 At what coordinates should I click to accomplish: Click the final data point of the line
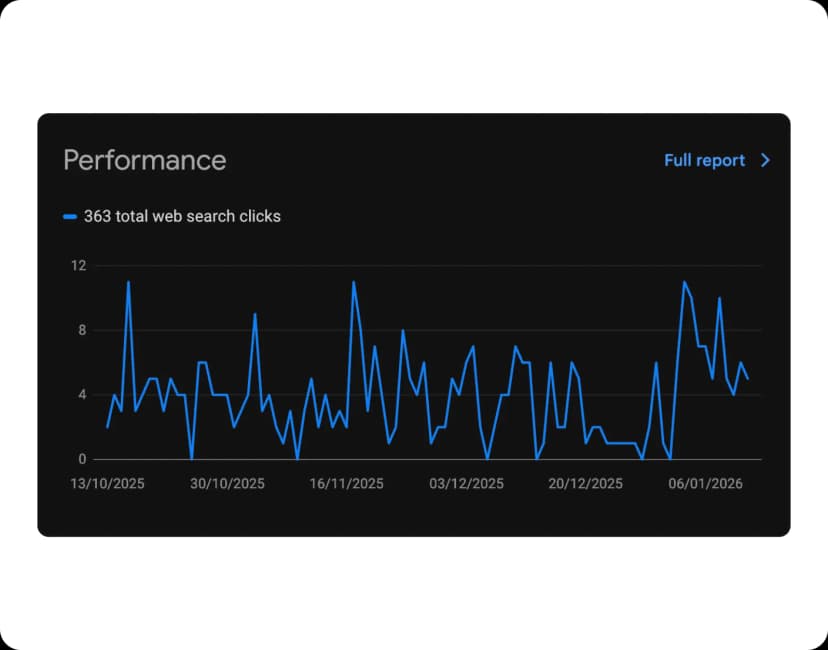click(x=747, y=379)
